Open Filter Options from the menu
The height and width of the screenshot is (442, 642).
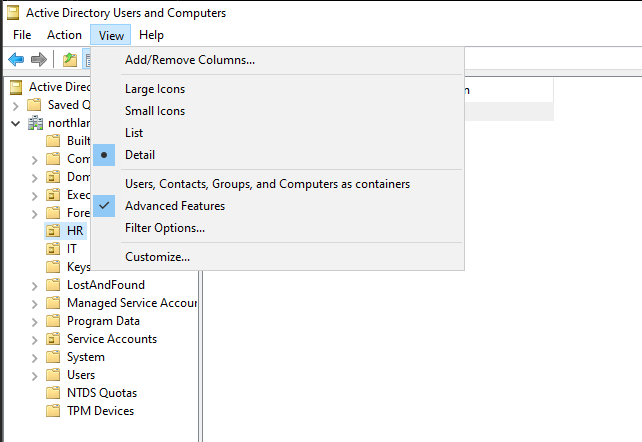pyautogui.click(x=165, y=228)
